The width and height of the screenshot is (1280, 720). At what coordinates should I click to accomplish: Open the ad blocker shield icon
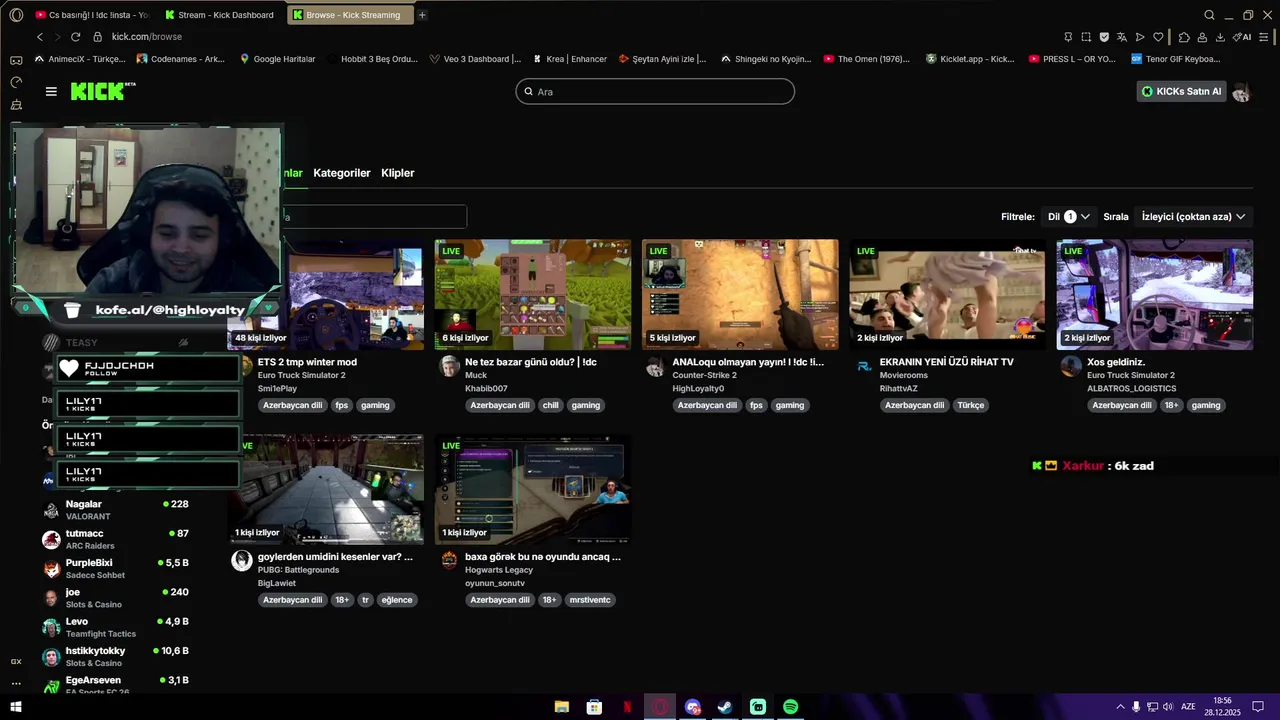pyautogui.click(x=1104, y=37)
